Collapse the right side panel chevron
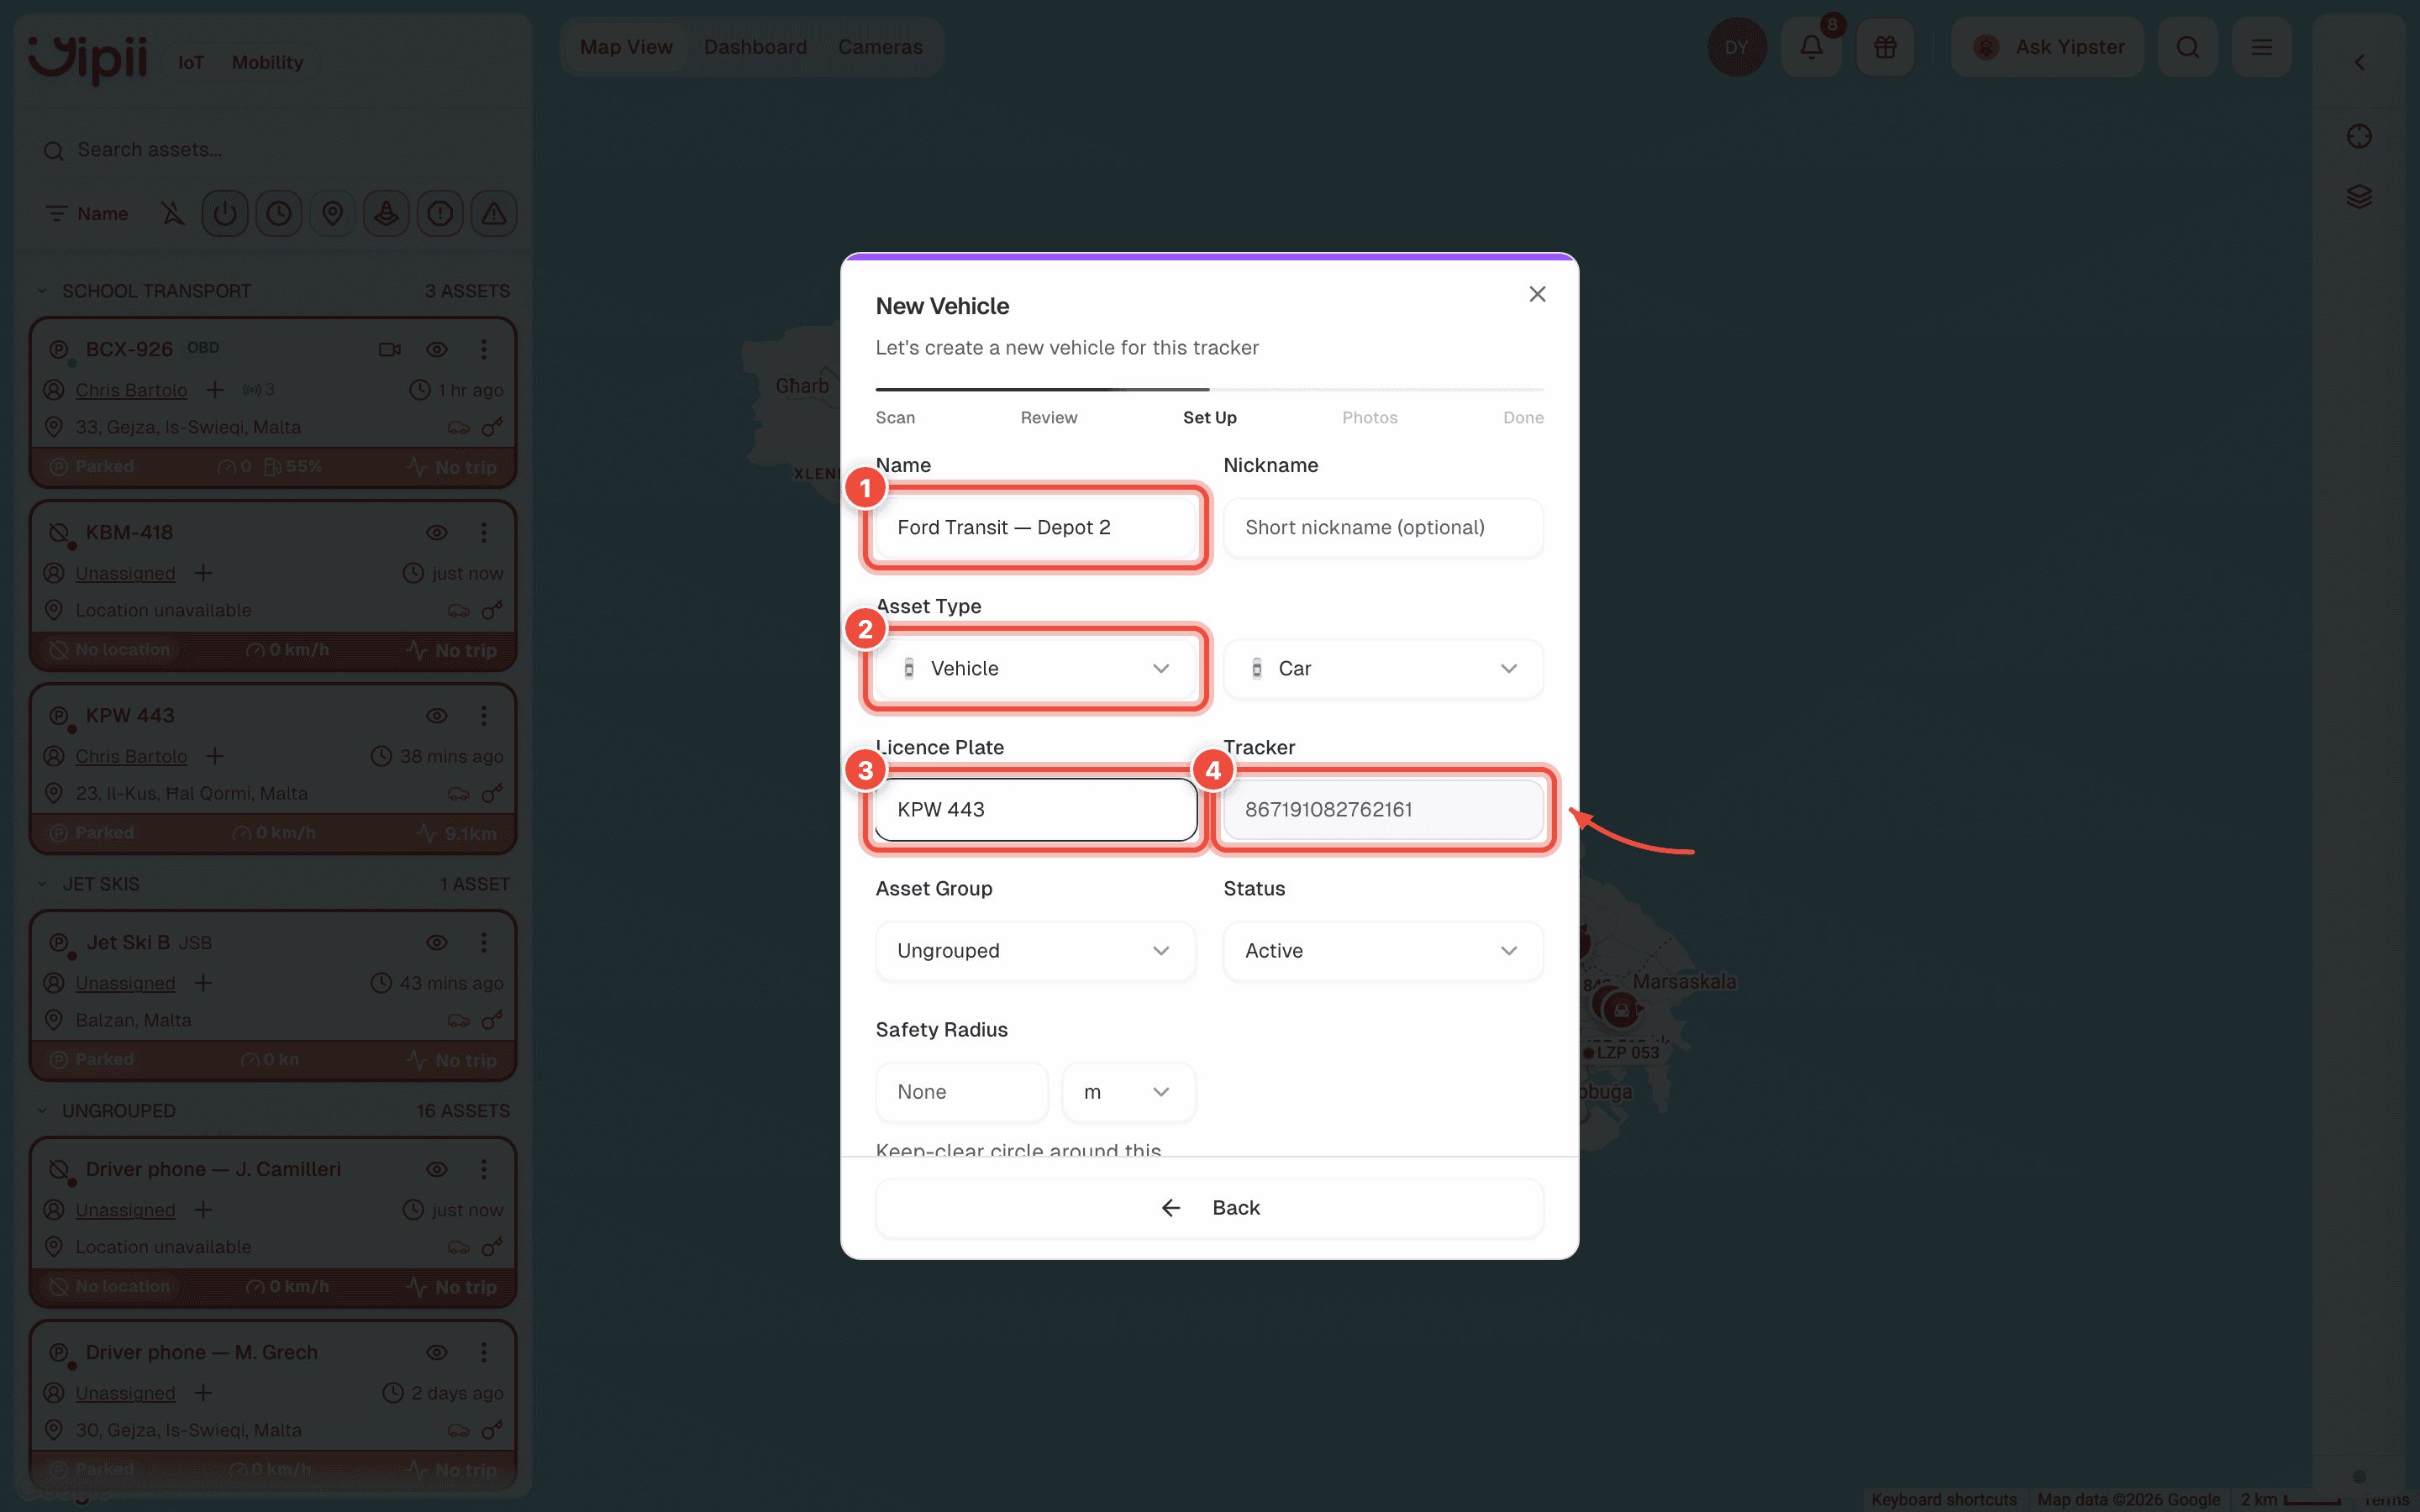This screenshot has height=1512, width=2420. (2359, 62)
